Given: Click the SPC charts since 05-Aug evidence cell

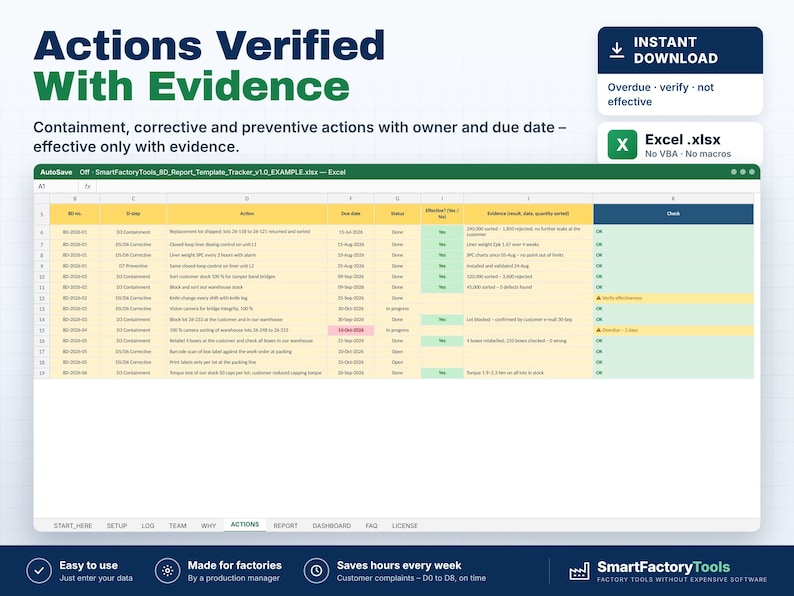Looking at the screenshot, I should tap(528, 255).
